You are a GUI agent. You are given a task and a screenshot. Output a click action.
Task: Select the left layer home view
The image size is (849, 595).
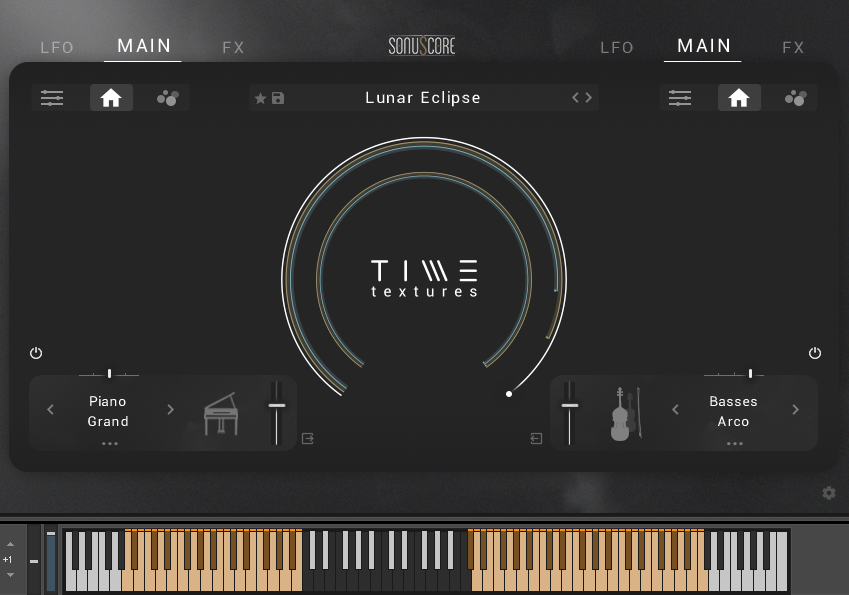click(111, 98)
